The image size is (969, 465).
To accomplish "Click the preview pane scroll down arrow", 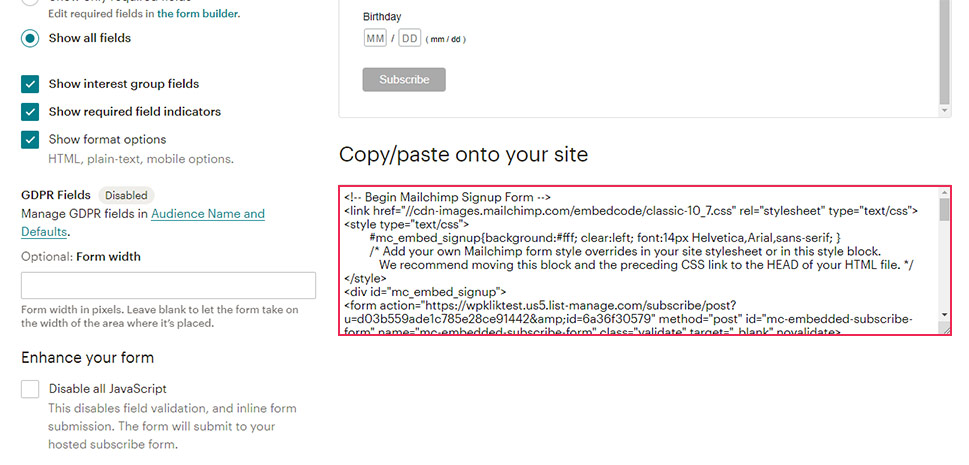I will click(944, 110).
